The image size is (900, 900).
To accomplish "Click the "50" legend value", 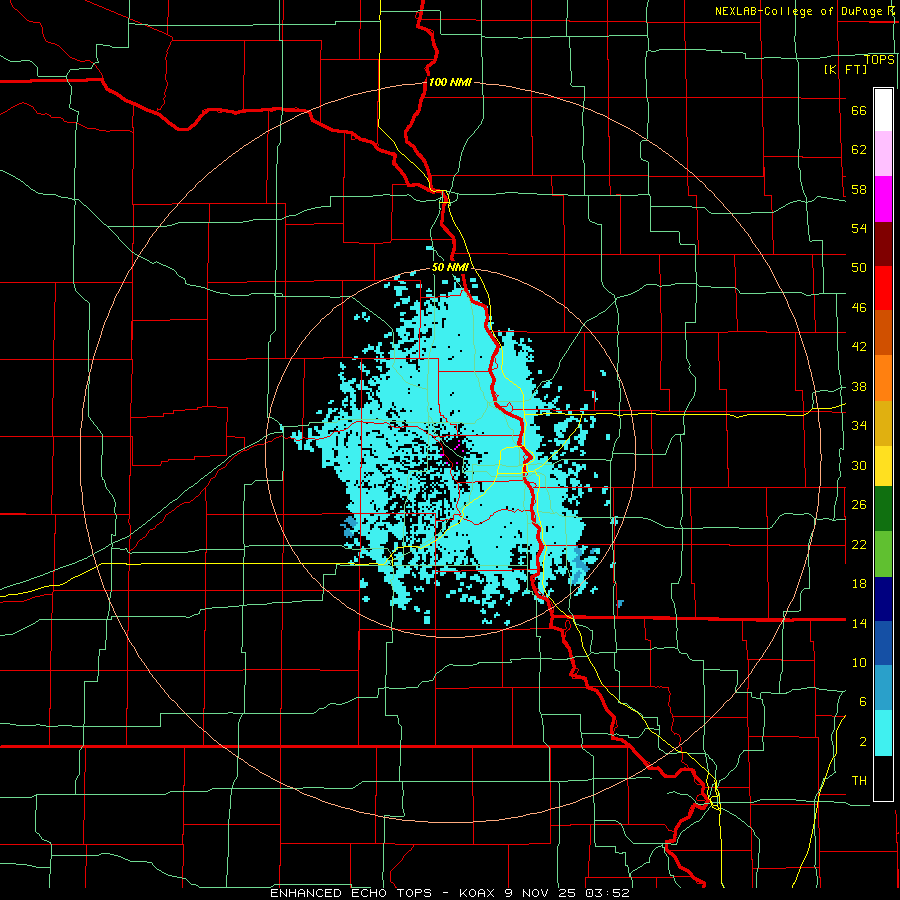I will [x=859, y=267].
